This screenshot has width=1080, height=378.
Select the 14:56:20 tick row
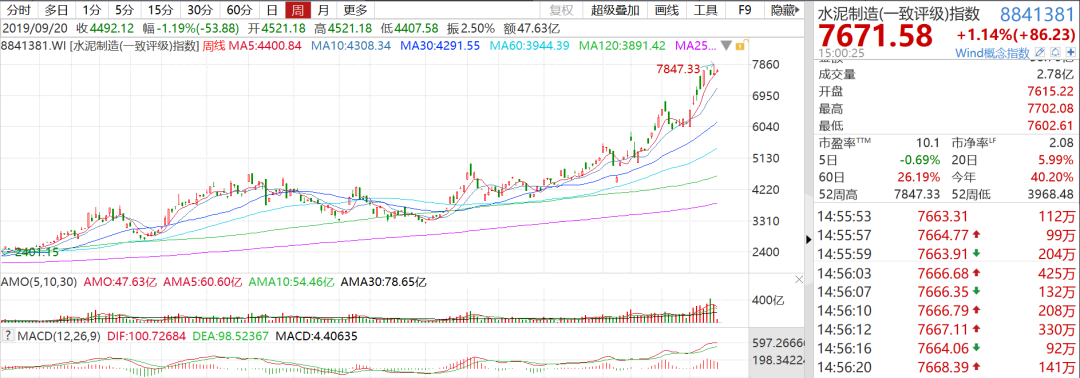946,368
